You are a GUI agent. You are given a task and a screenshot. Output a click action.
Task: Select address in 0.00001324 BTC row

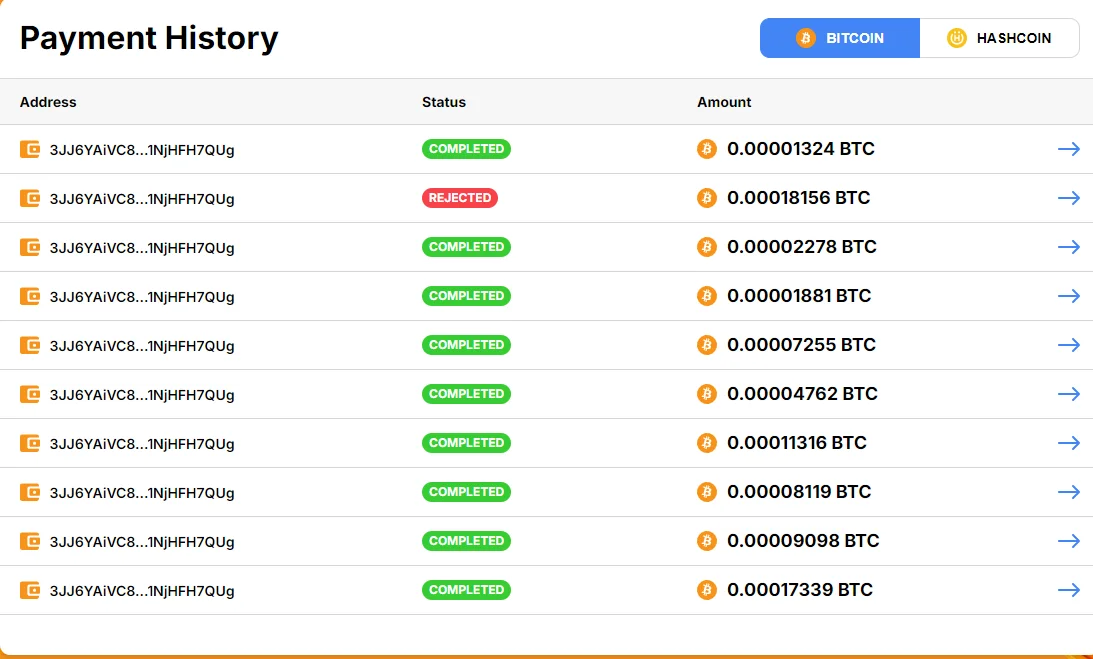point(142,150)
